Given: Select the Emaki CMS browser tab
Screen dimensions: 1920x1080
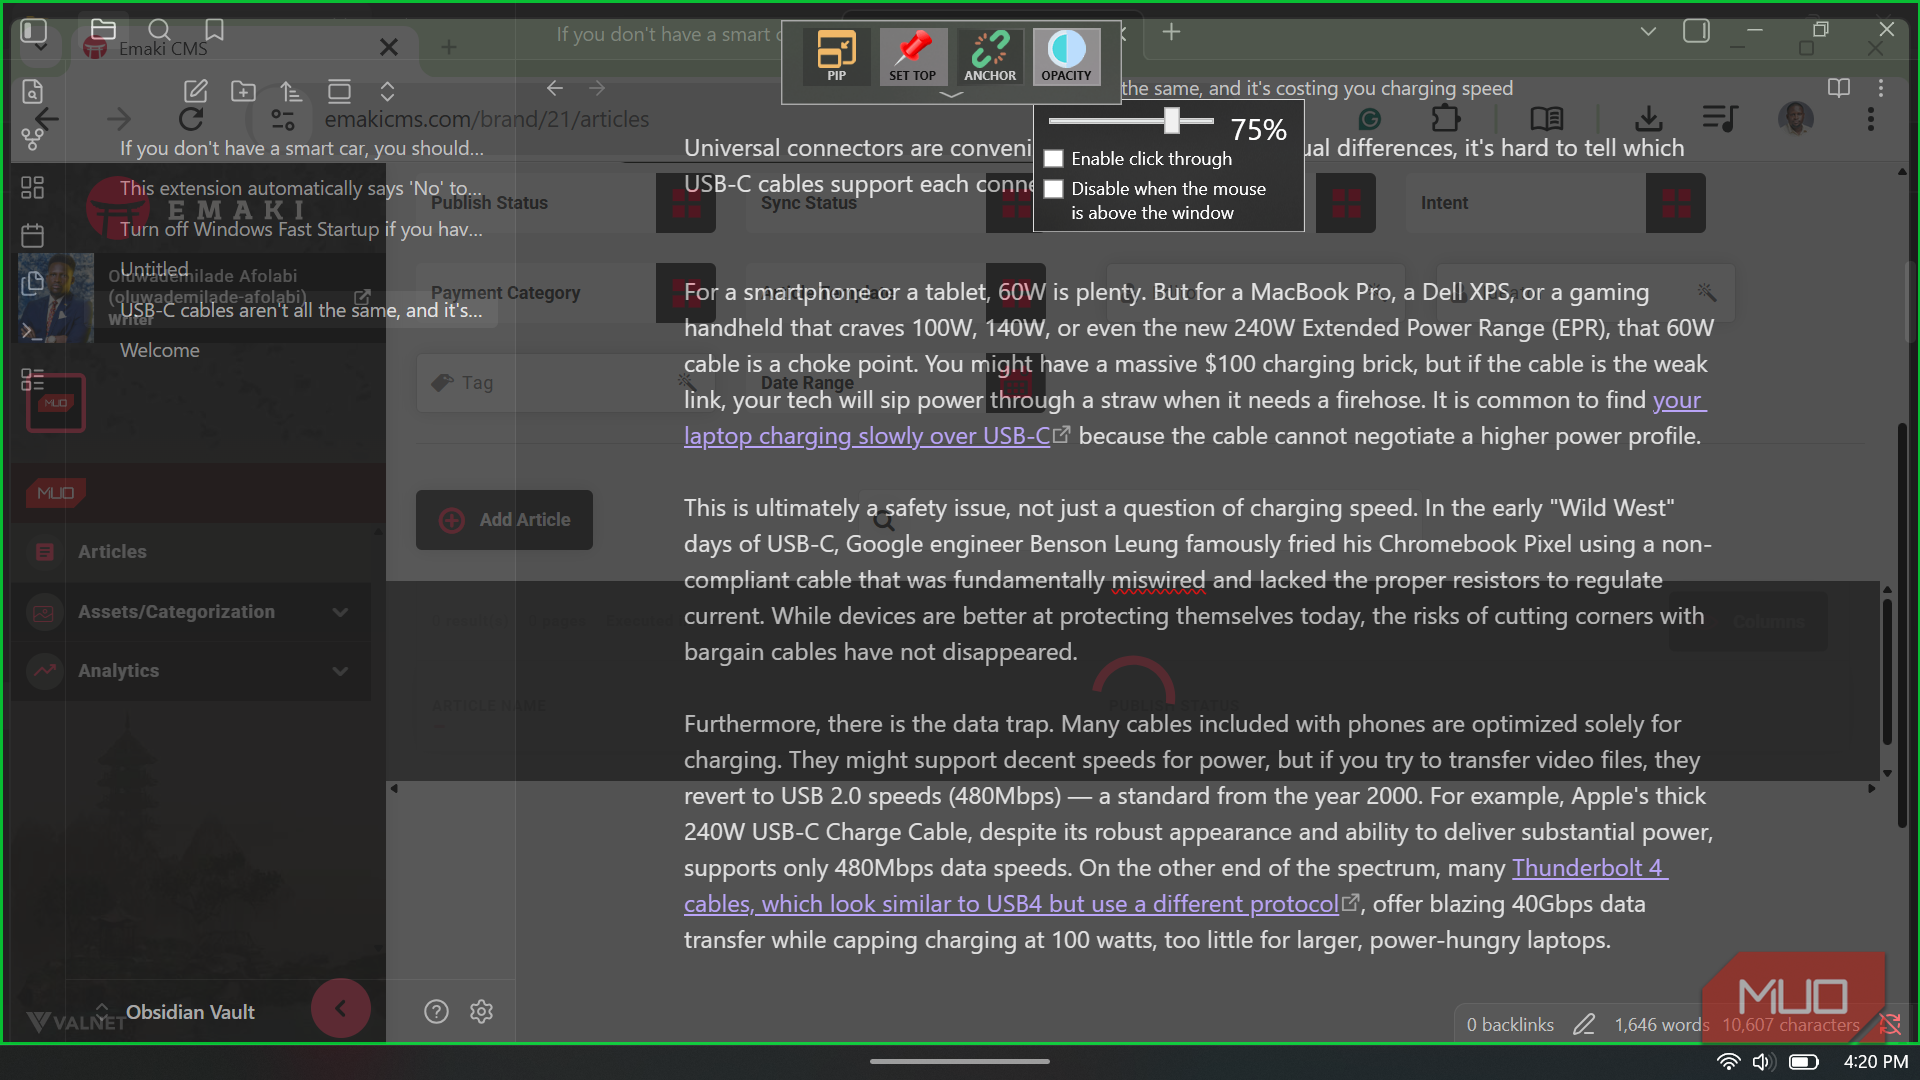Looking at the screenshot, I should [x=240, y=48].
